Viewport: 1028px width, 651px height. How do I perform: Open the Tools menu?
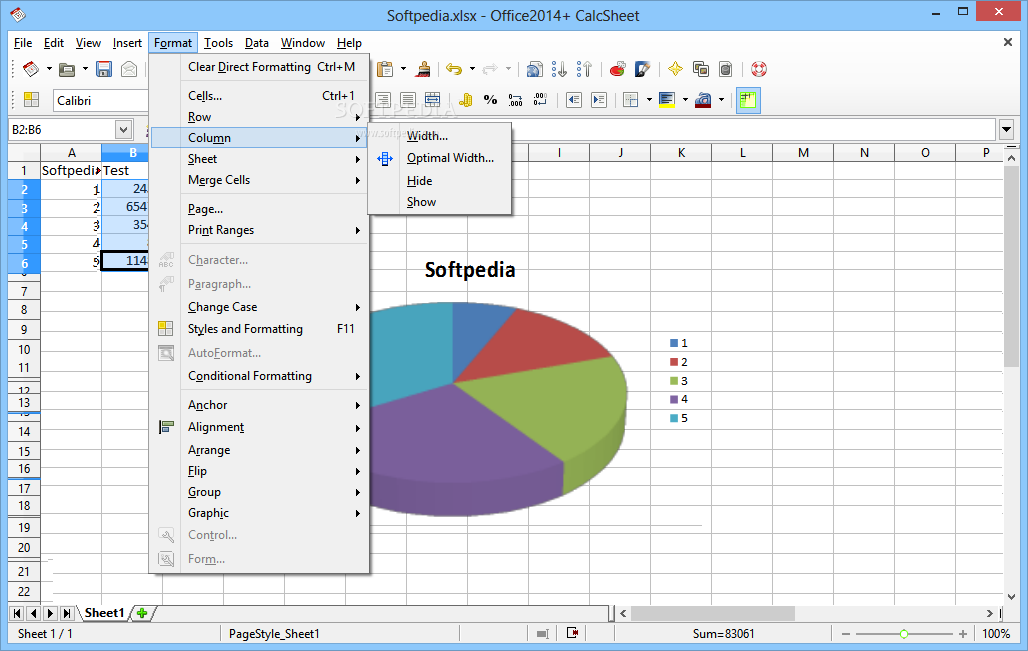[218, 43]
